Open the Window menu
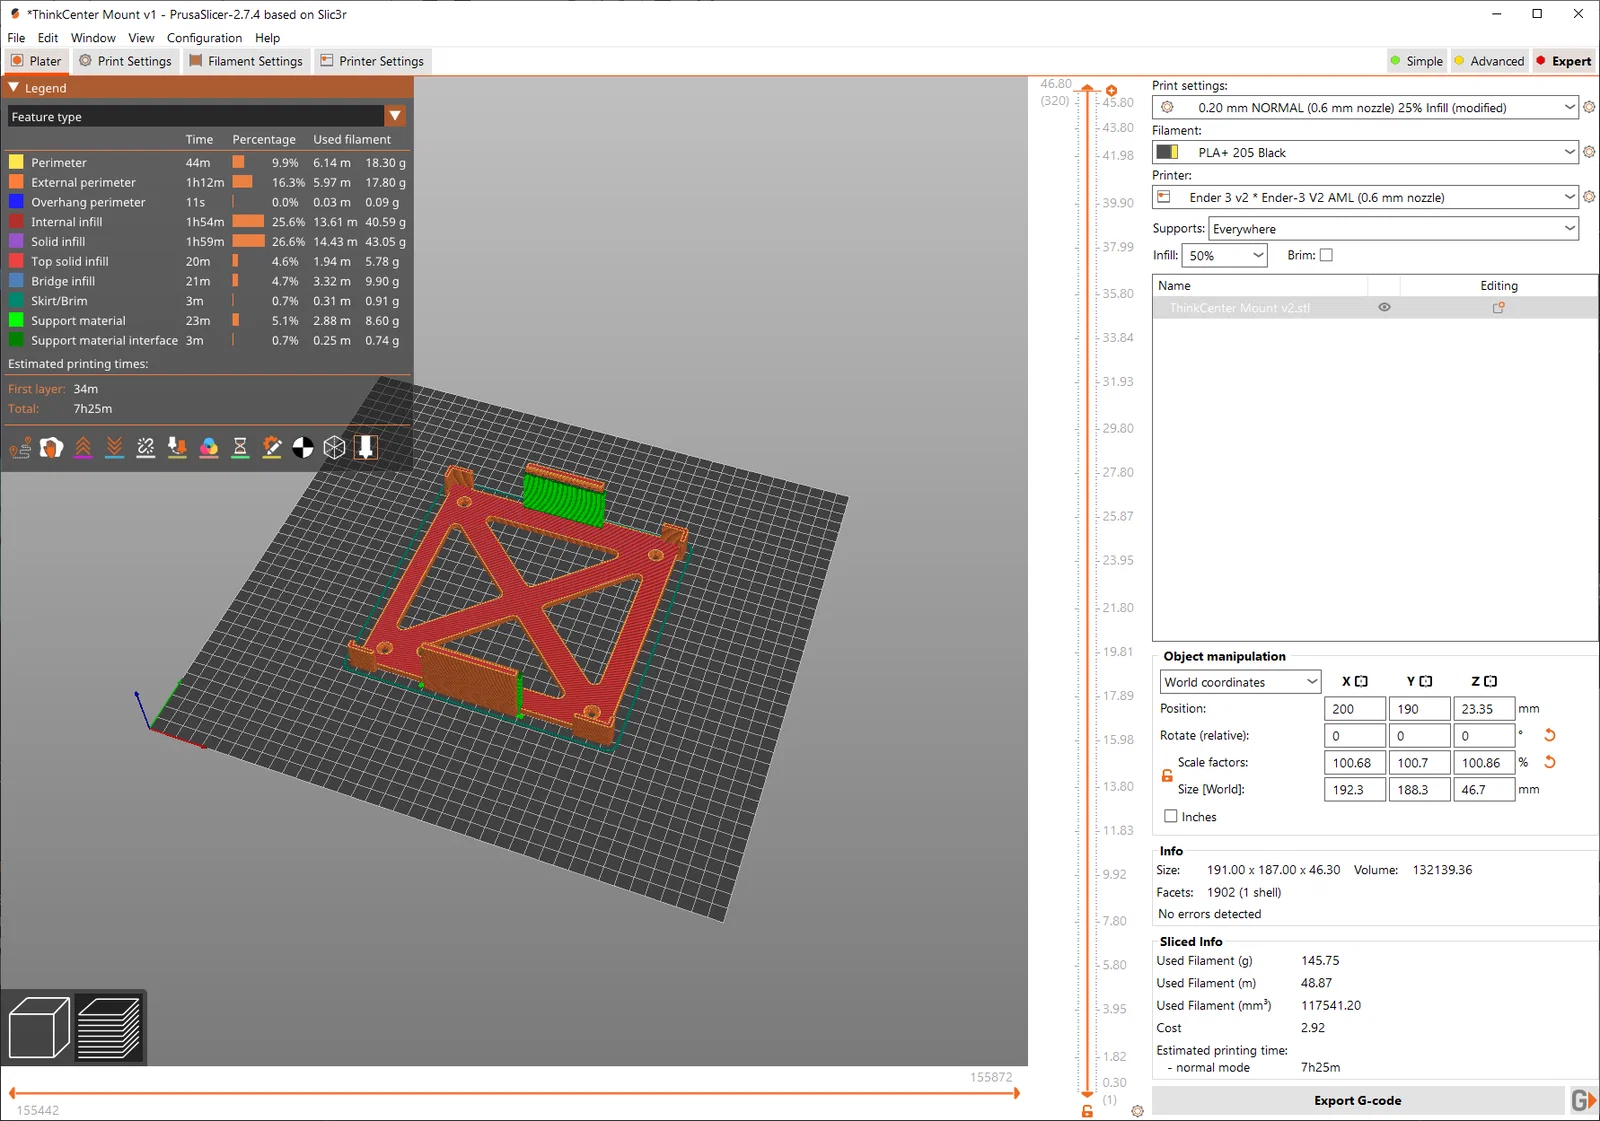 click(93, 38)
